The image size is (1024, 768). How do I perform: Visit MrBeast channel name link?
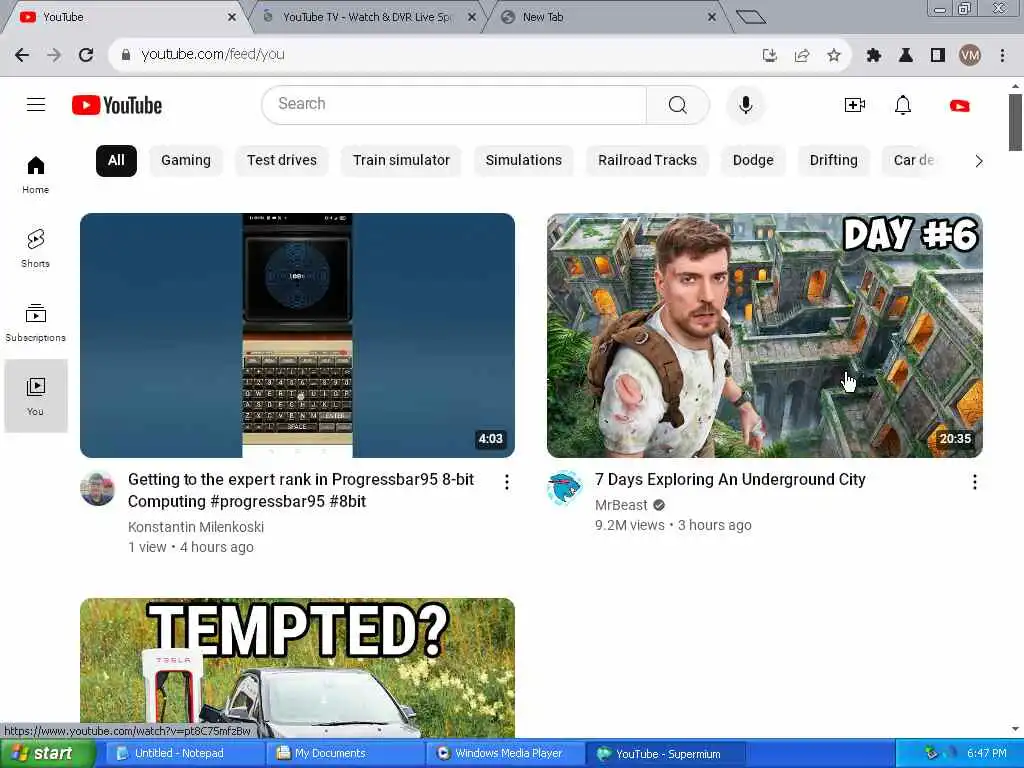[x=621, y=505]
